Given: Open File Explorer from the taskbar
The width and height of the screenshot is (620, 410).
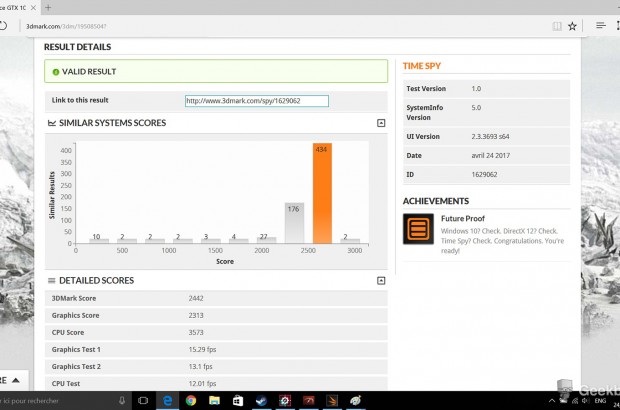Looking at the screenshot, I should click(214, 400).
